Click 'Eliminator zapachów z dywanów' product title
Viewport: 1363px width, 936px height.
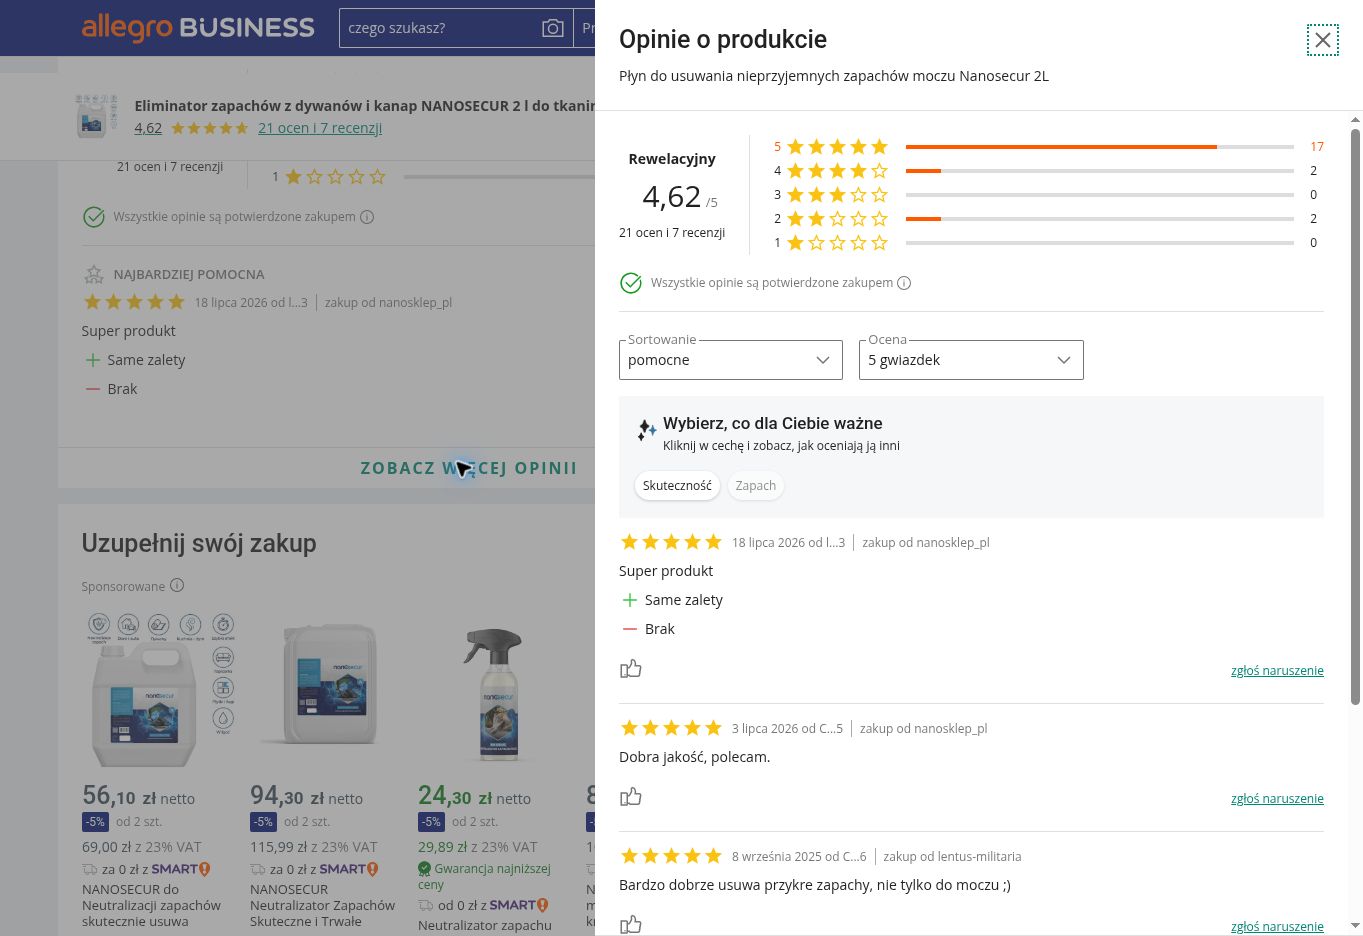tap(364, 105)
